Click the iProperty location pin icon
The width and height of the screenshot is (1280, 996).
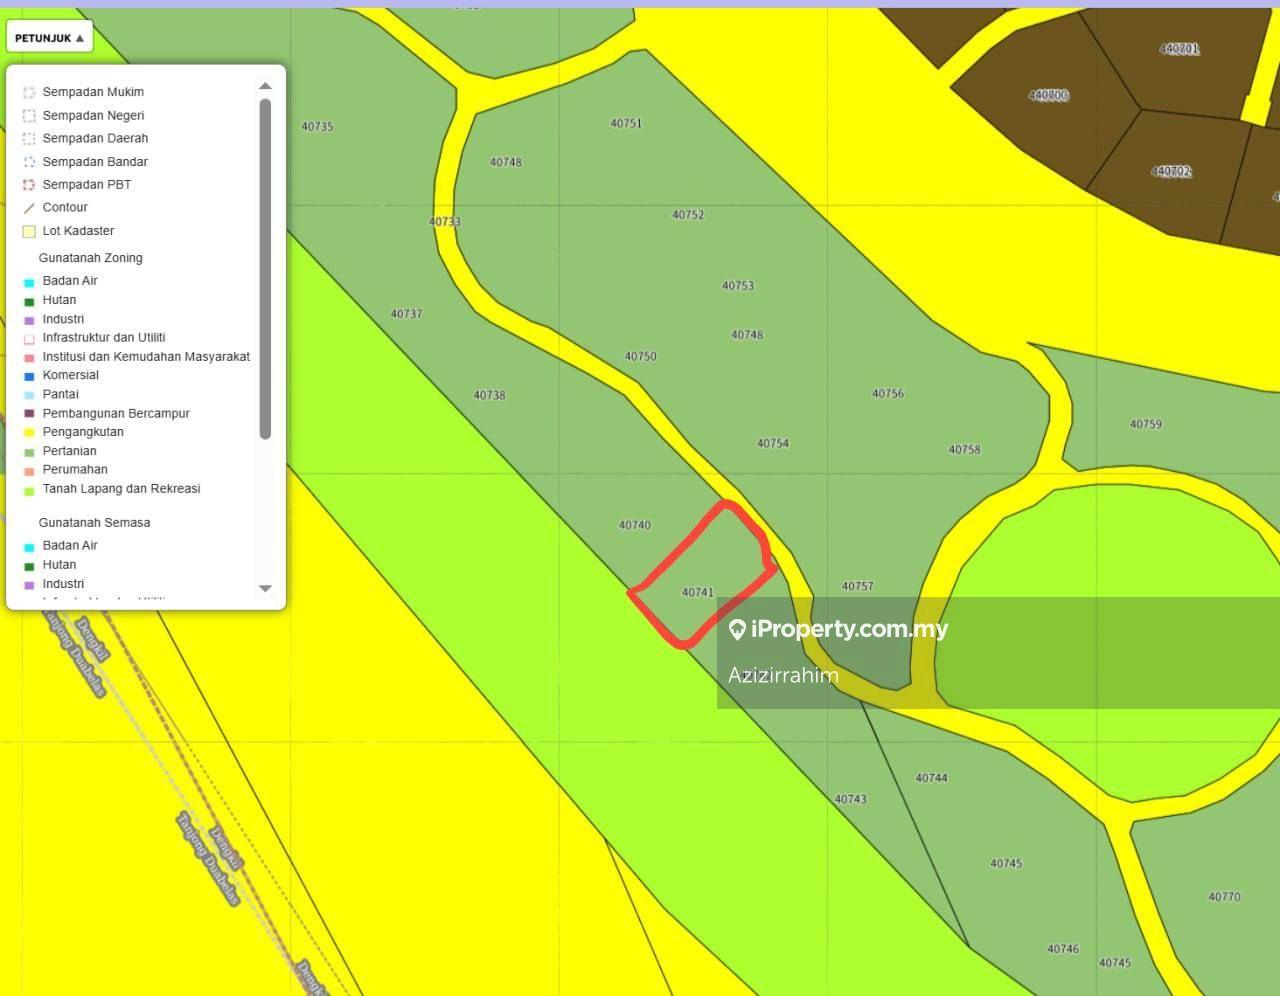pos(737,629)
